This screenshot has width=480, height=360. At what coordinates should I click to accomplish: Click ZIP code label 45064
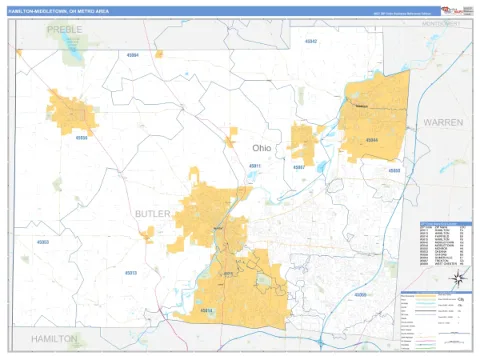pyautogui.click(x=133, y=55)
